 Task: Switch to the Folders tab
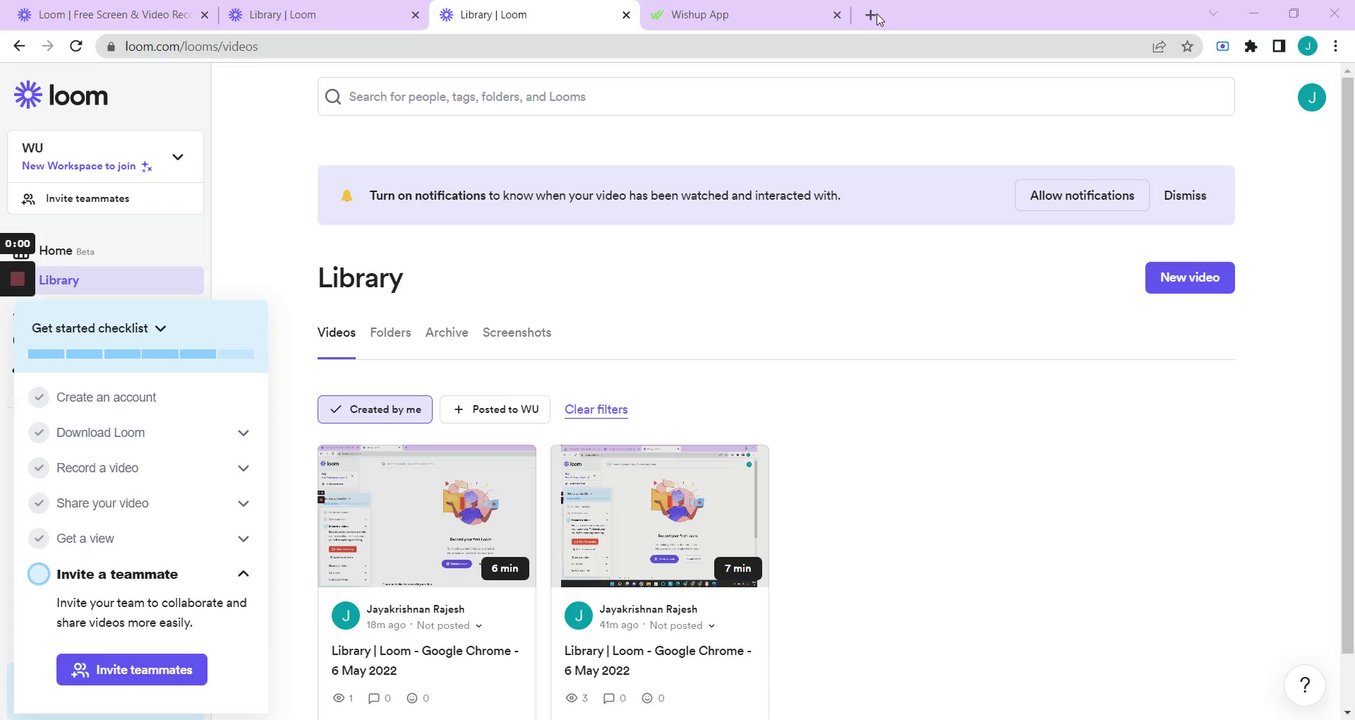tap(390, 332)
